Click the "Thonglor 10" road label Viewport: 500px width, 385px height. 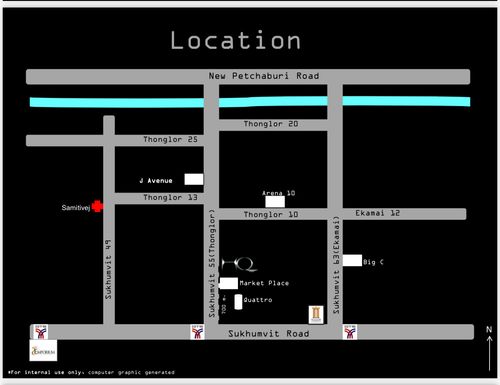click(271, 214)
